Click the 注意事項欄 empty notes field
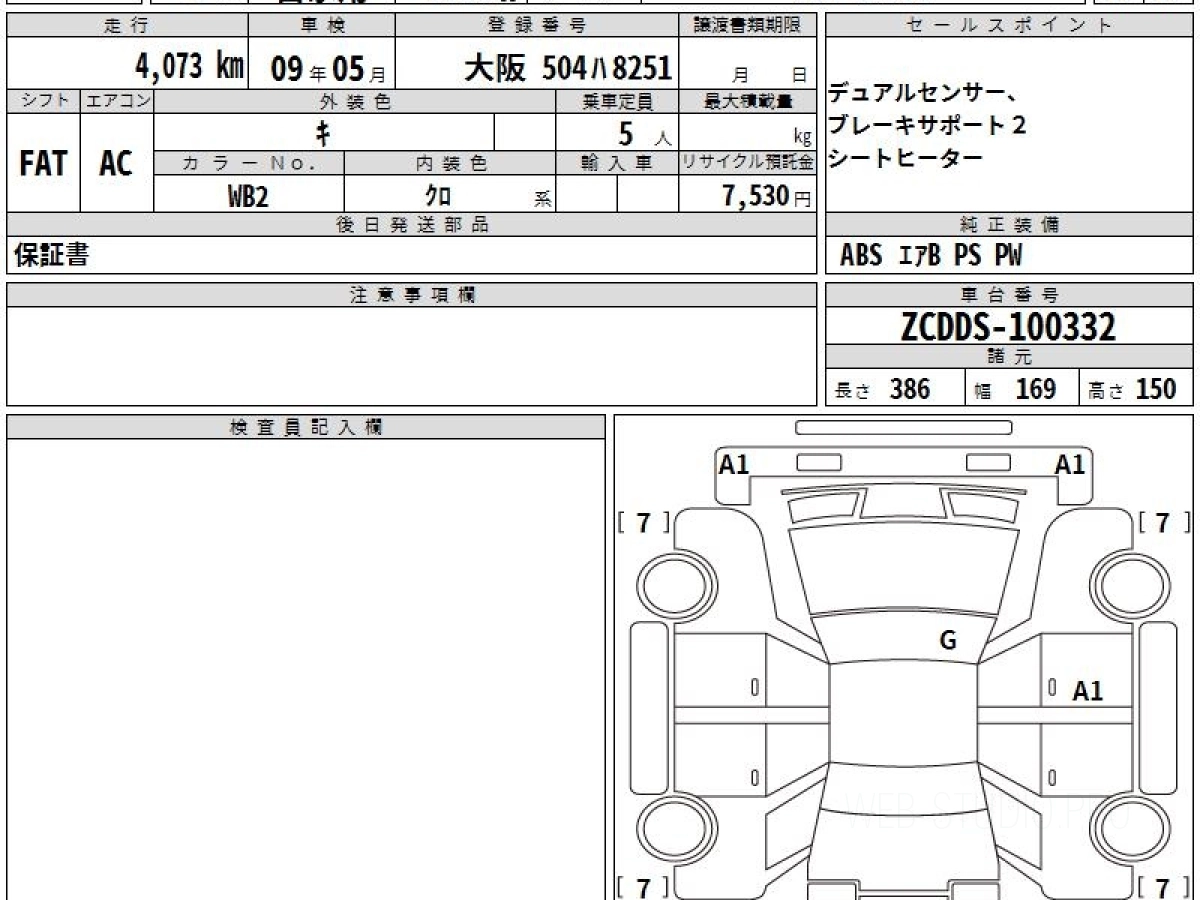Image resolution: width=1200 pixels, height=900 pixels. coord(411,355)
